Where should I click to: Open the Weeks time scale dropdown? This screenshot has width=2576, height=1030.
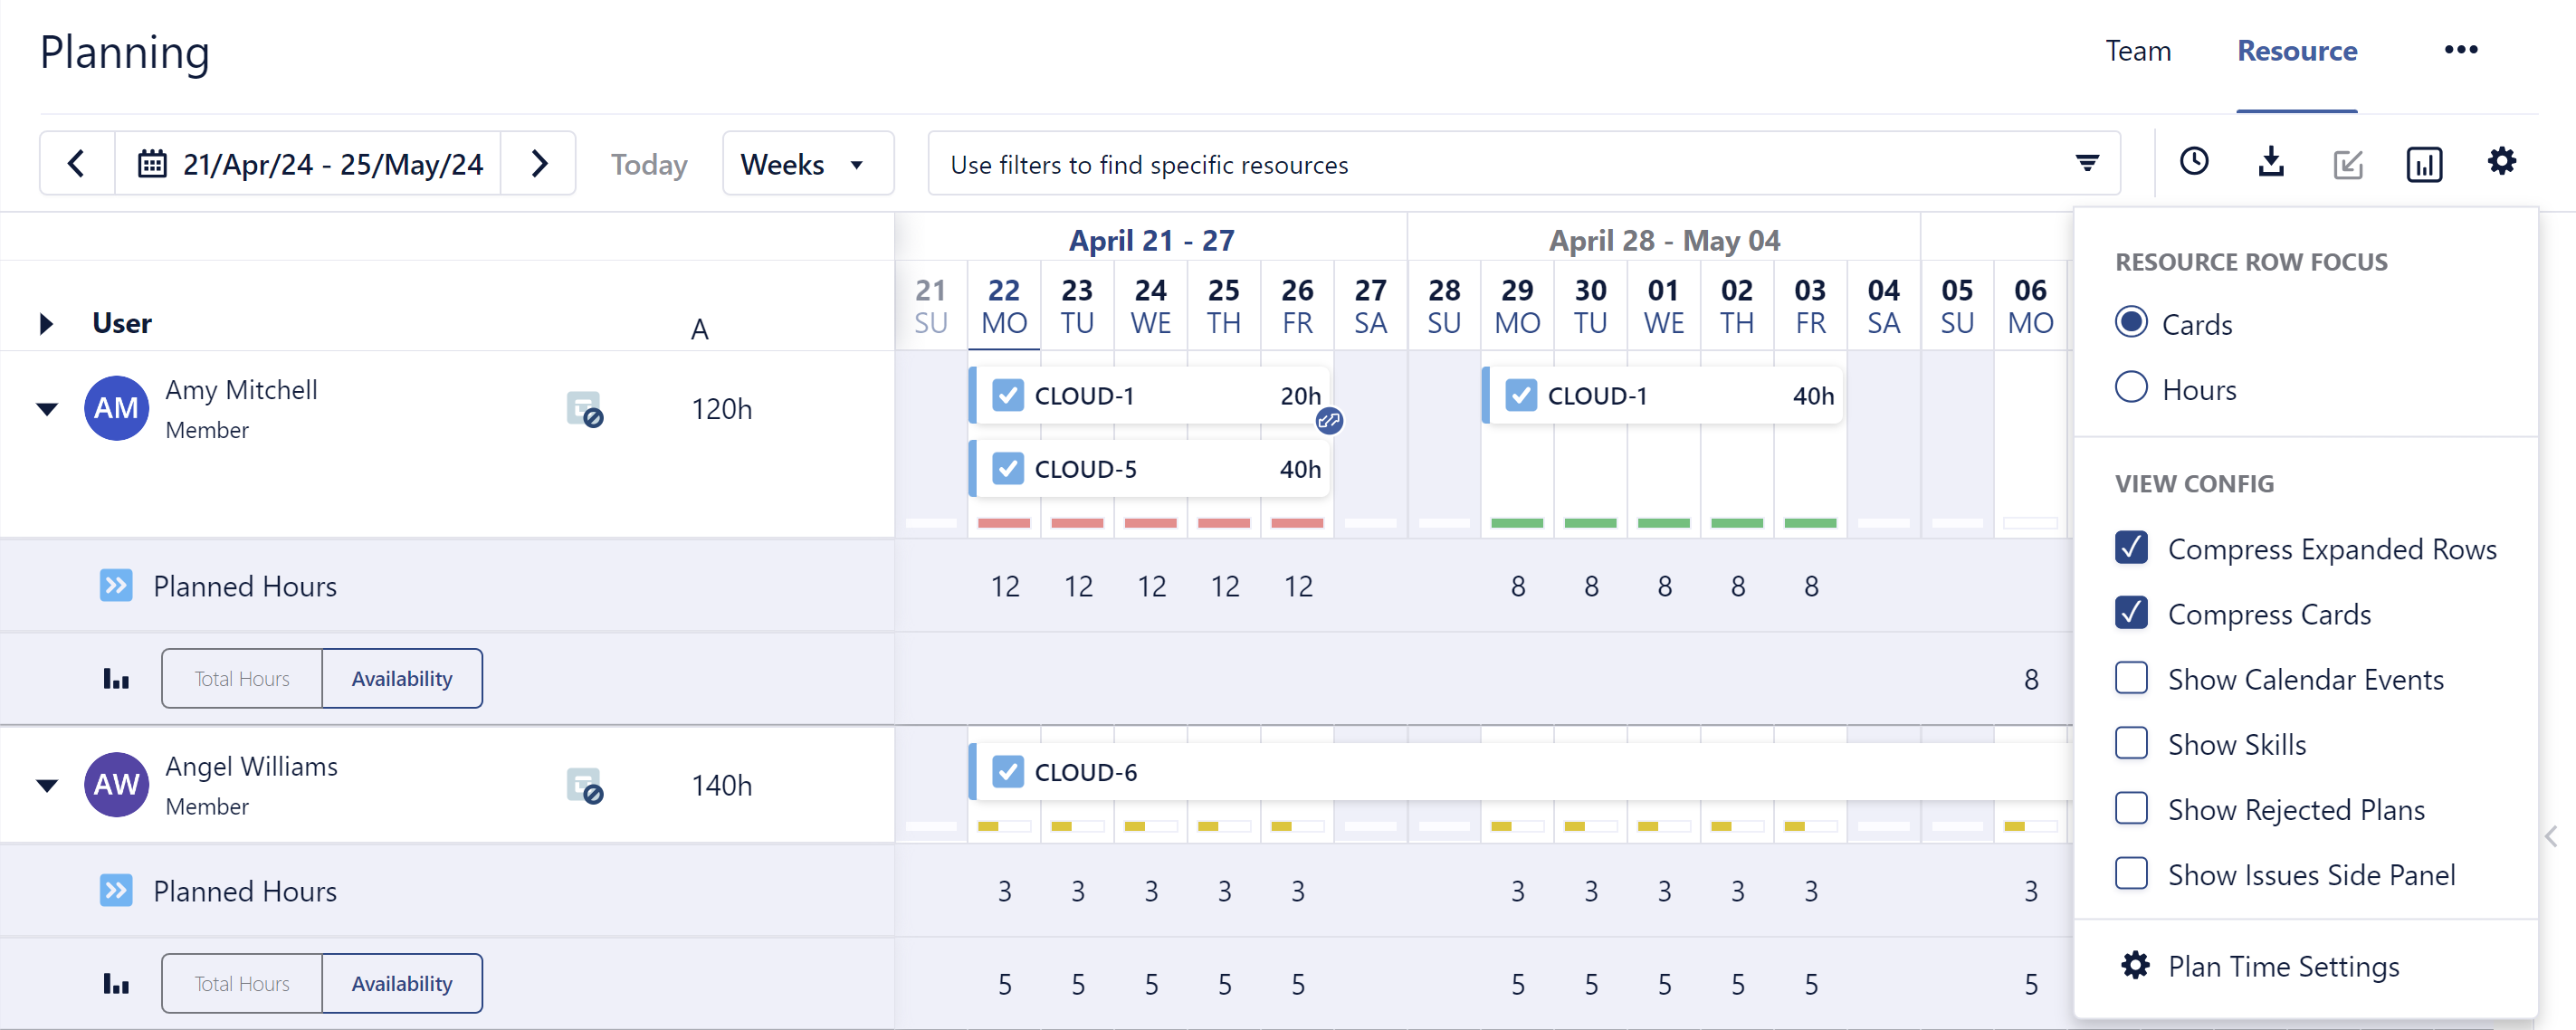[x=807, y=163]
